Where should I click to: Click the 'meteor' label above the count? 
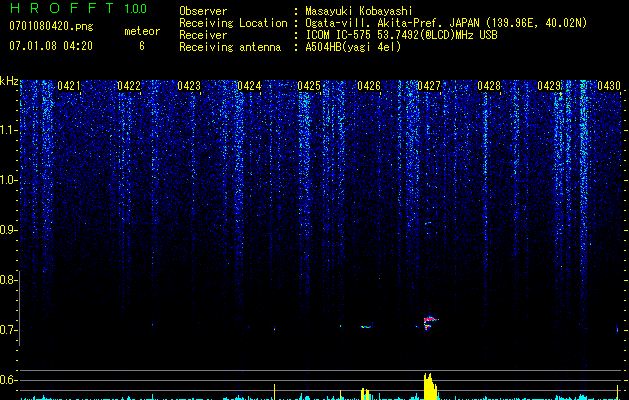pos(142,31)
